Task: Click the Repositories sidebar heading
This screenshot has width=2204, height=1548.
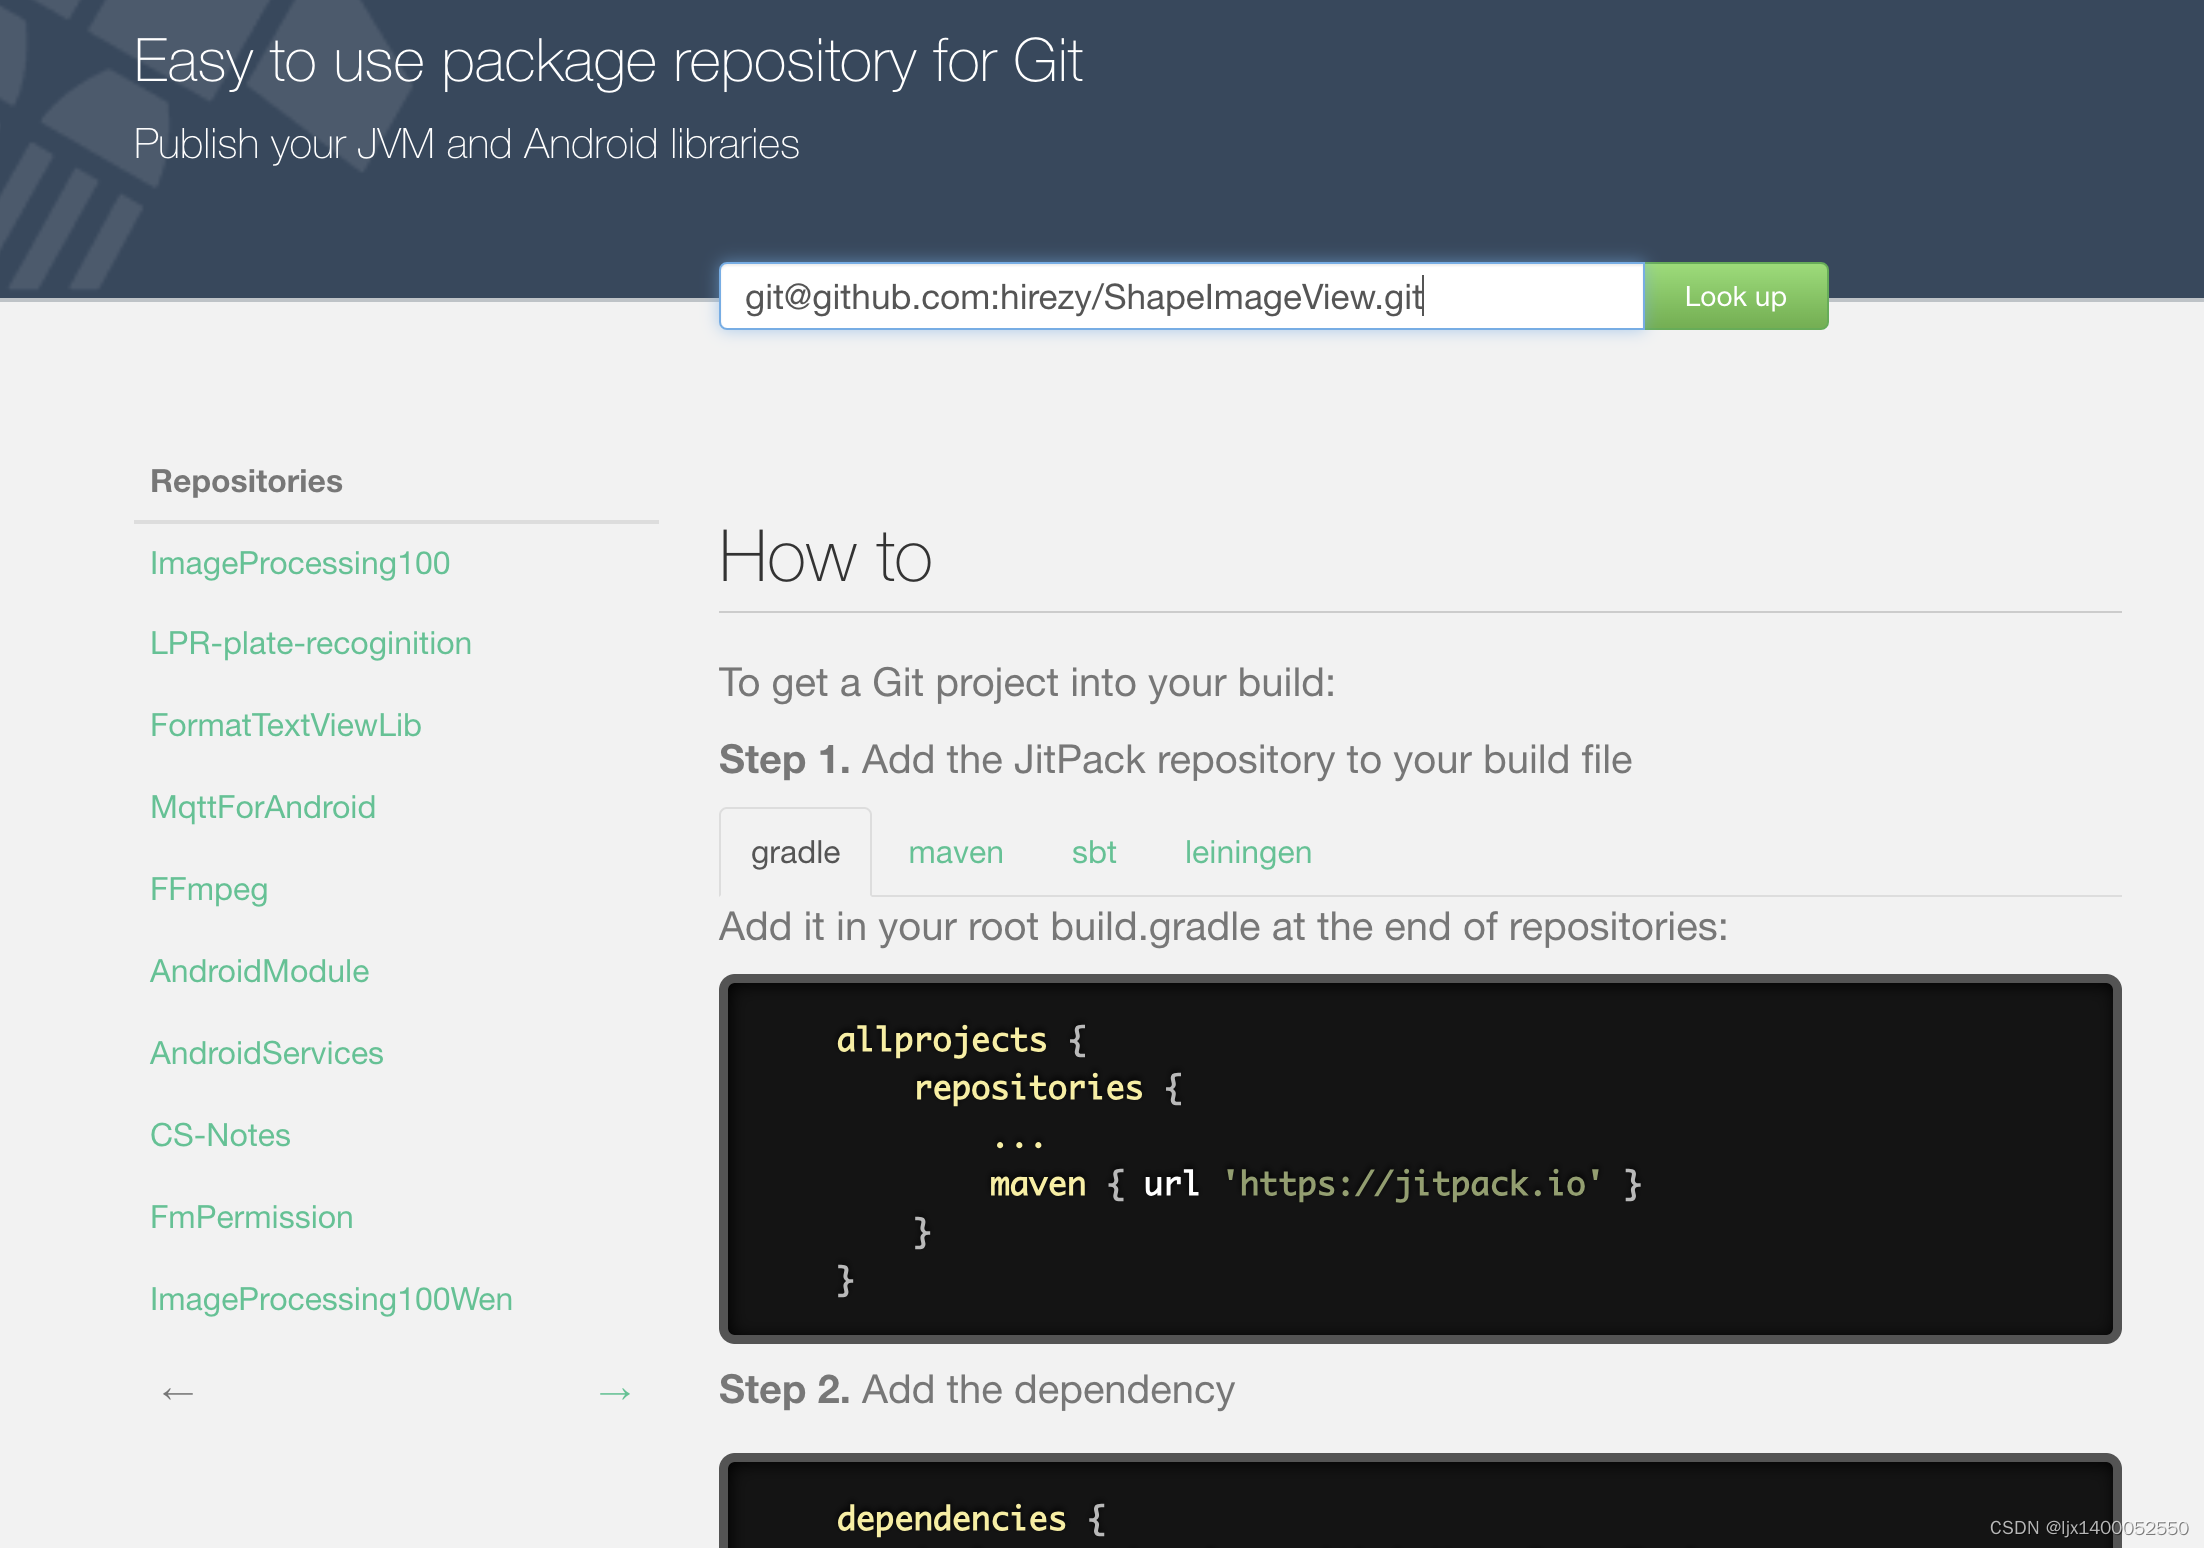Action: [246, 481]
